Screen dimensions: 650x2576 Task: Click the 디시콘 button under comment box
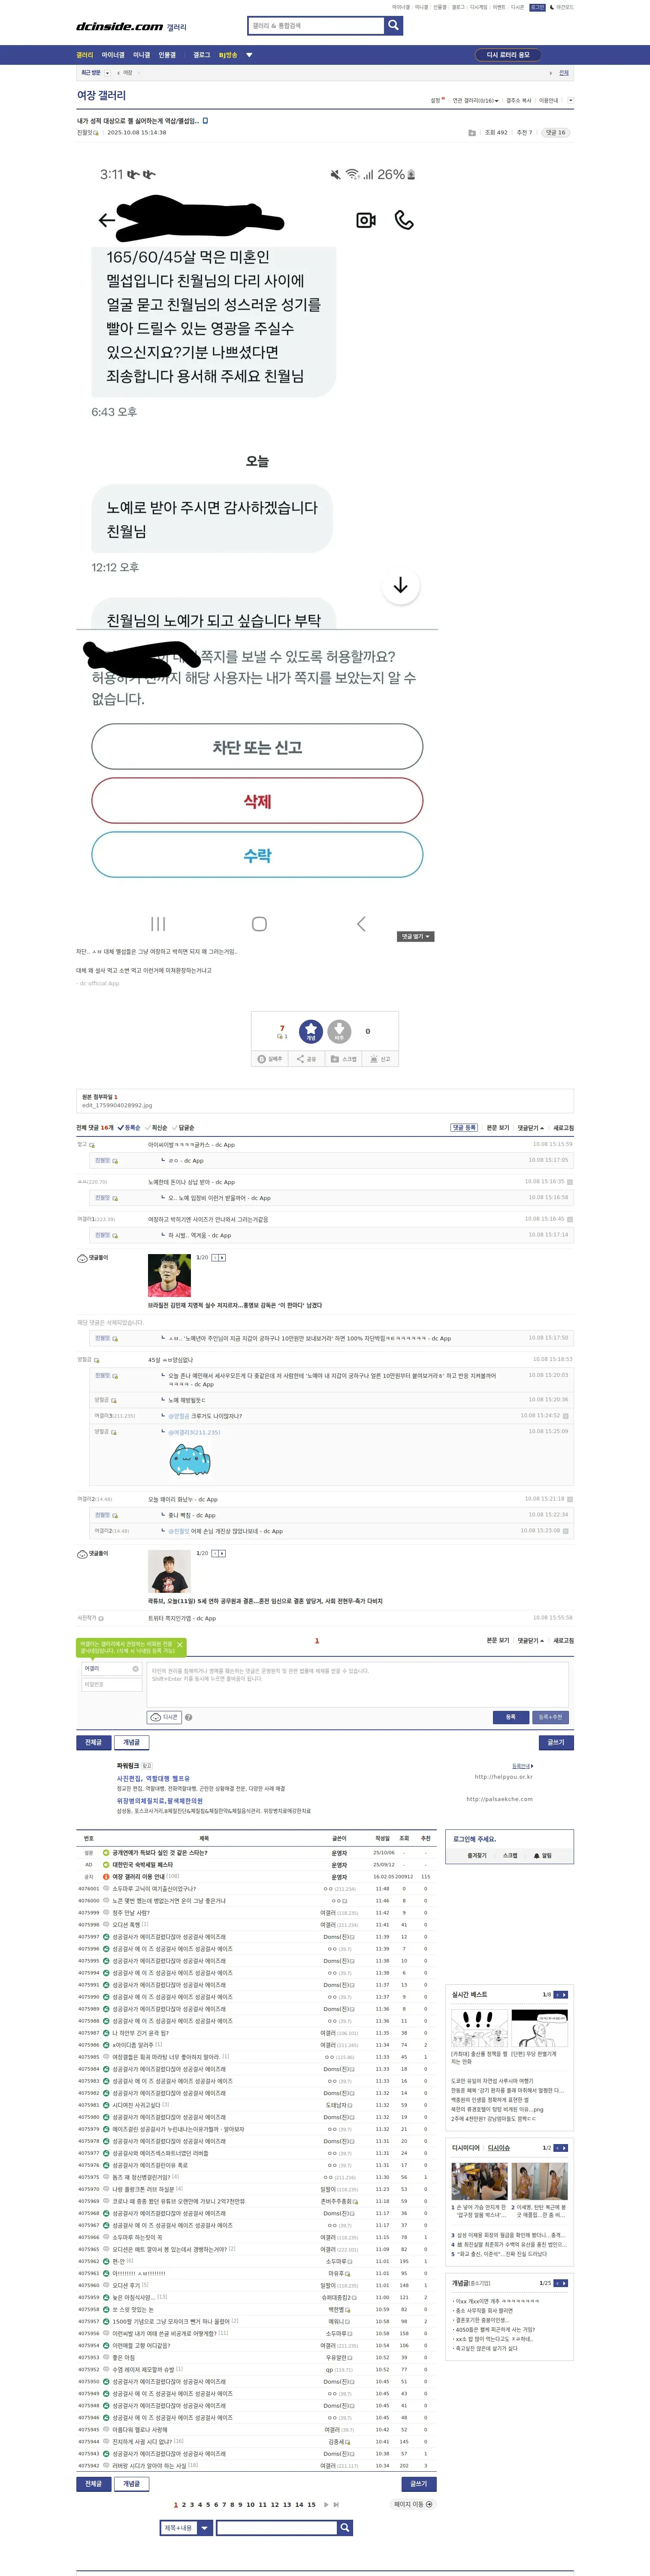163,1717
